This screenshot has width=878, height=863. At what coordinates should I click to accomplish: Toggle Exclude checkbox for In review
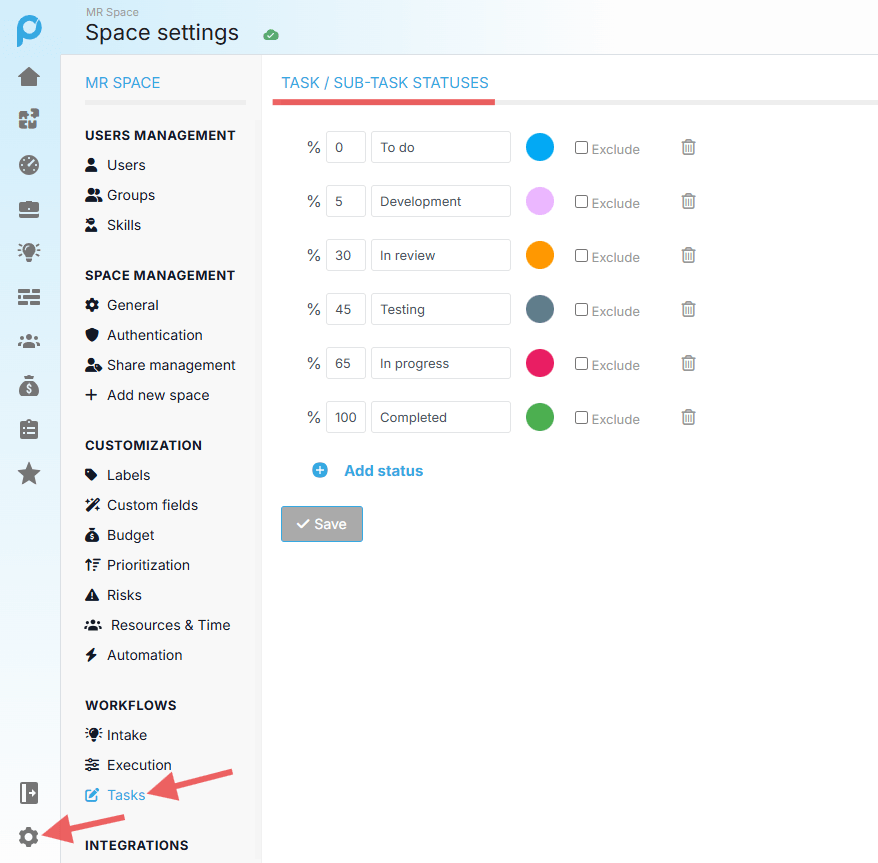tap(581, 256)
